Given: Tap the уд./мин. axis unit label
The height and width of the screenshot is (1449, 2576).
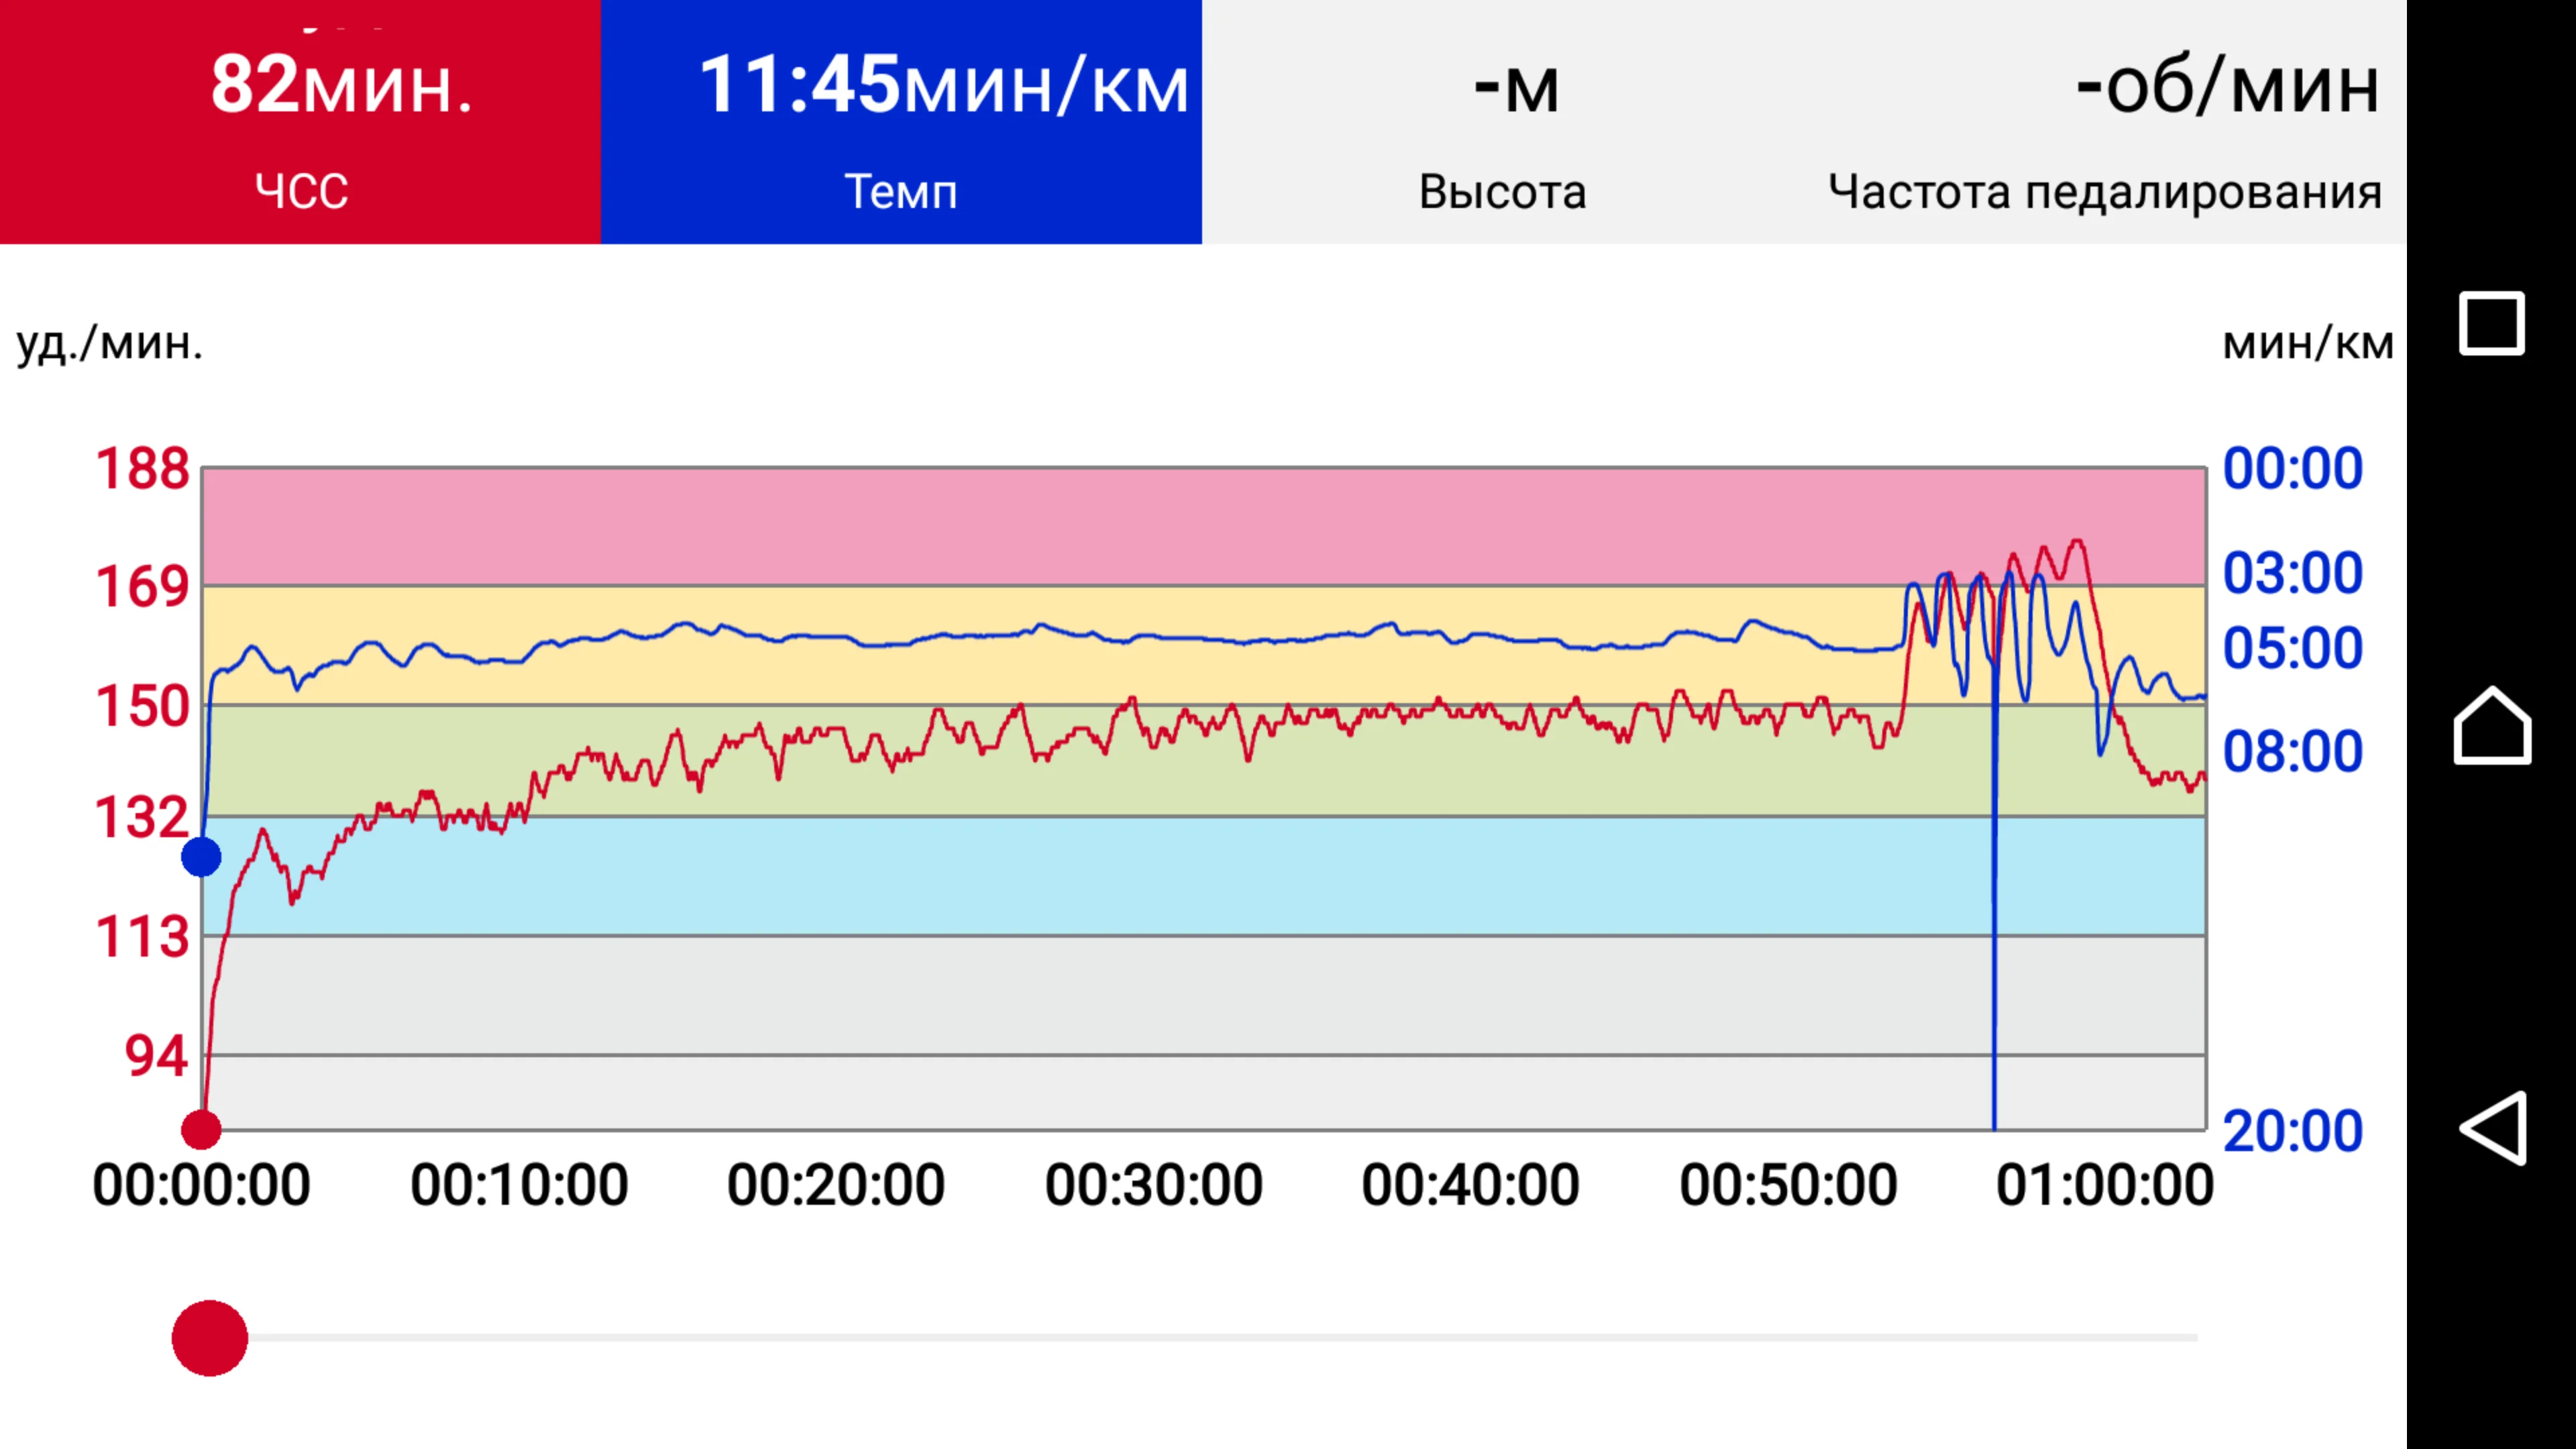Looking at the screenshot, I should click(x=110, y=343).
